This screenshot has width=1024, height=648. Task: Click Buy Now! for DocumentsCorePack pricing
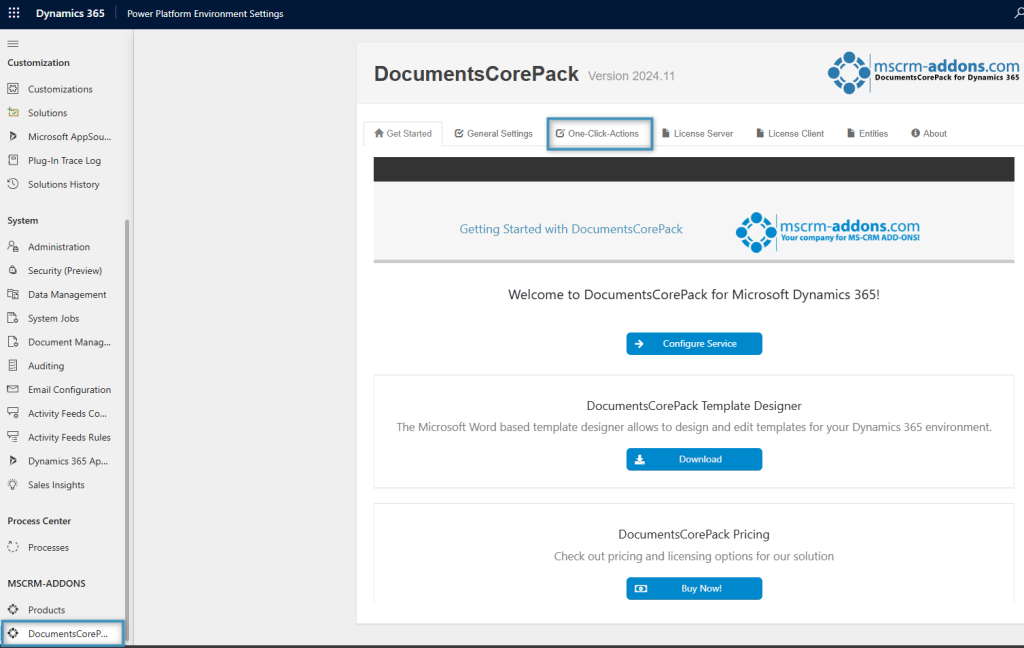(694, 588)
